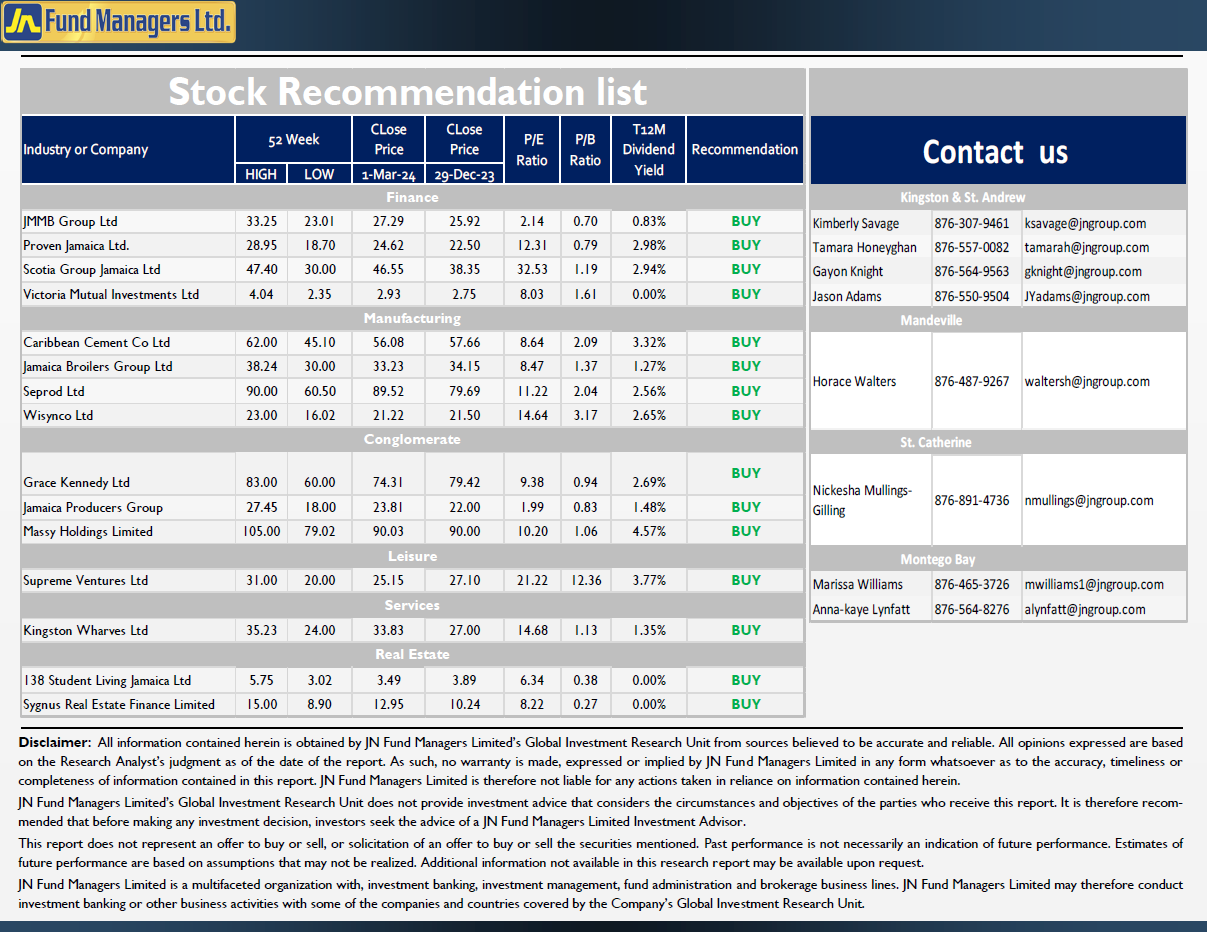Click Caribbean Cement close price 56.08

point(389,342)
